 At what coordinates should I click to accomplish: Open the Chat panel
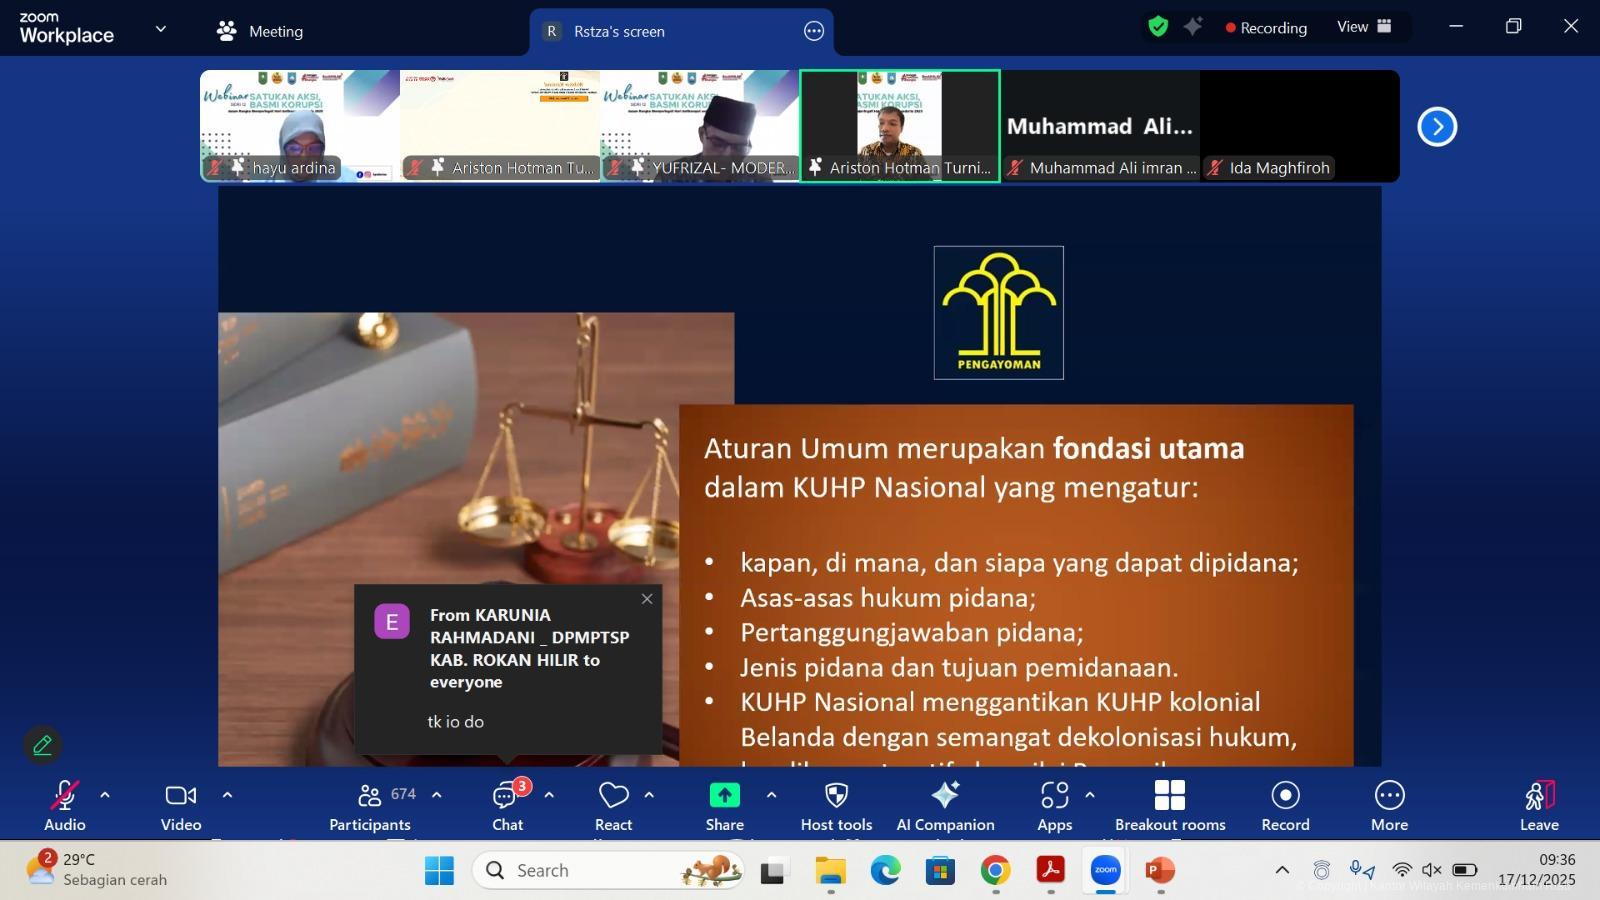click(507, 804)
